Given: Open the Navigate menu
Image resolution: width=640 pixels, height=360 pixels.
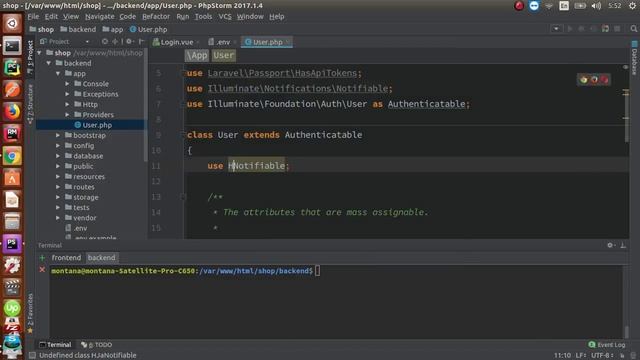Looking at the screenshot, I should point(100,16).
